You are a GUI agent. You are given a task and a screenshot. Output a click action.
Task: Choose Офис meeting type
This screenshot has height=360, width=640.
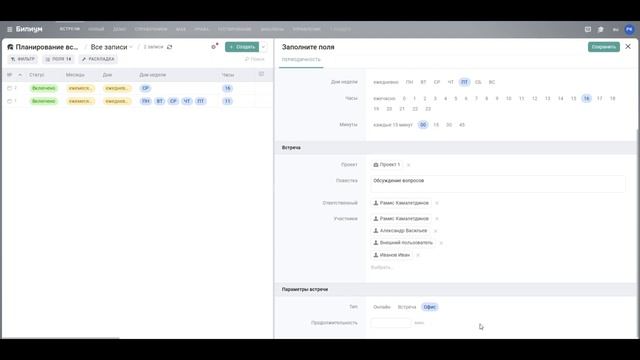pos(429,307)
